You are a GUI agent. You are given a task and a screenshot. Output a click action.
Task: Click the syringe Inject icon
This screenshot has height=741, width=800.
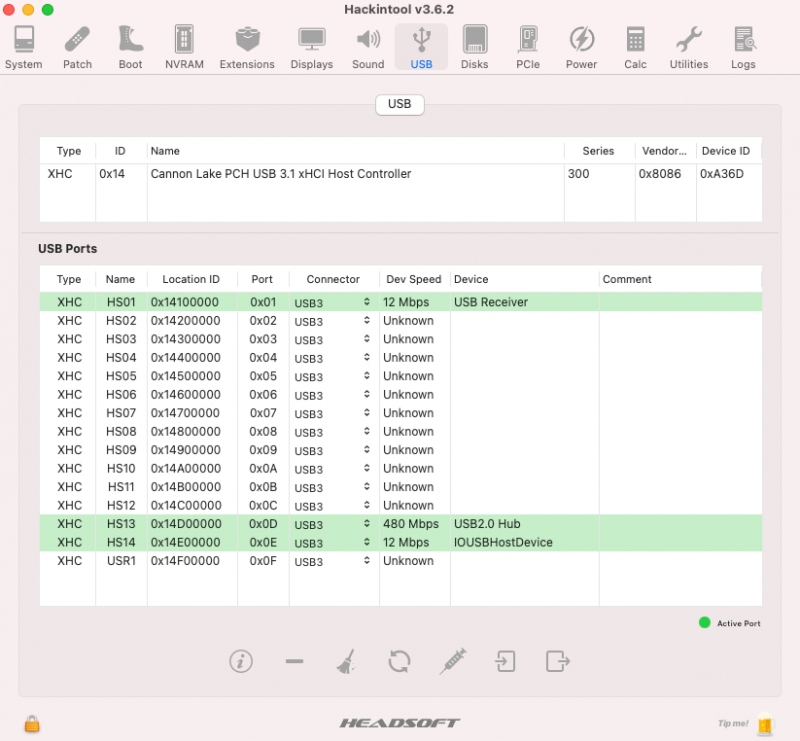[x=453, y=661]
